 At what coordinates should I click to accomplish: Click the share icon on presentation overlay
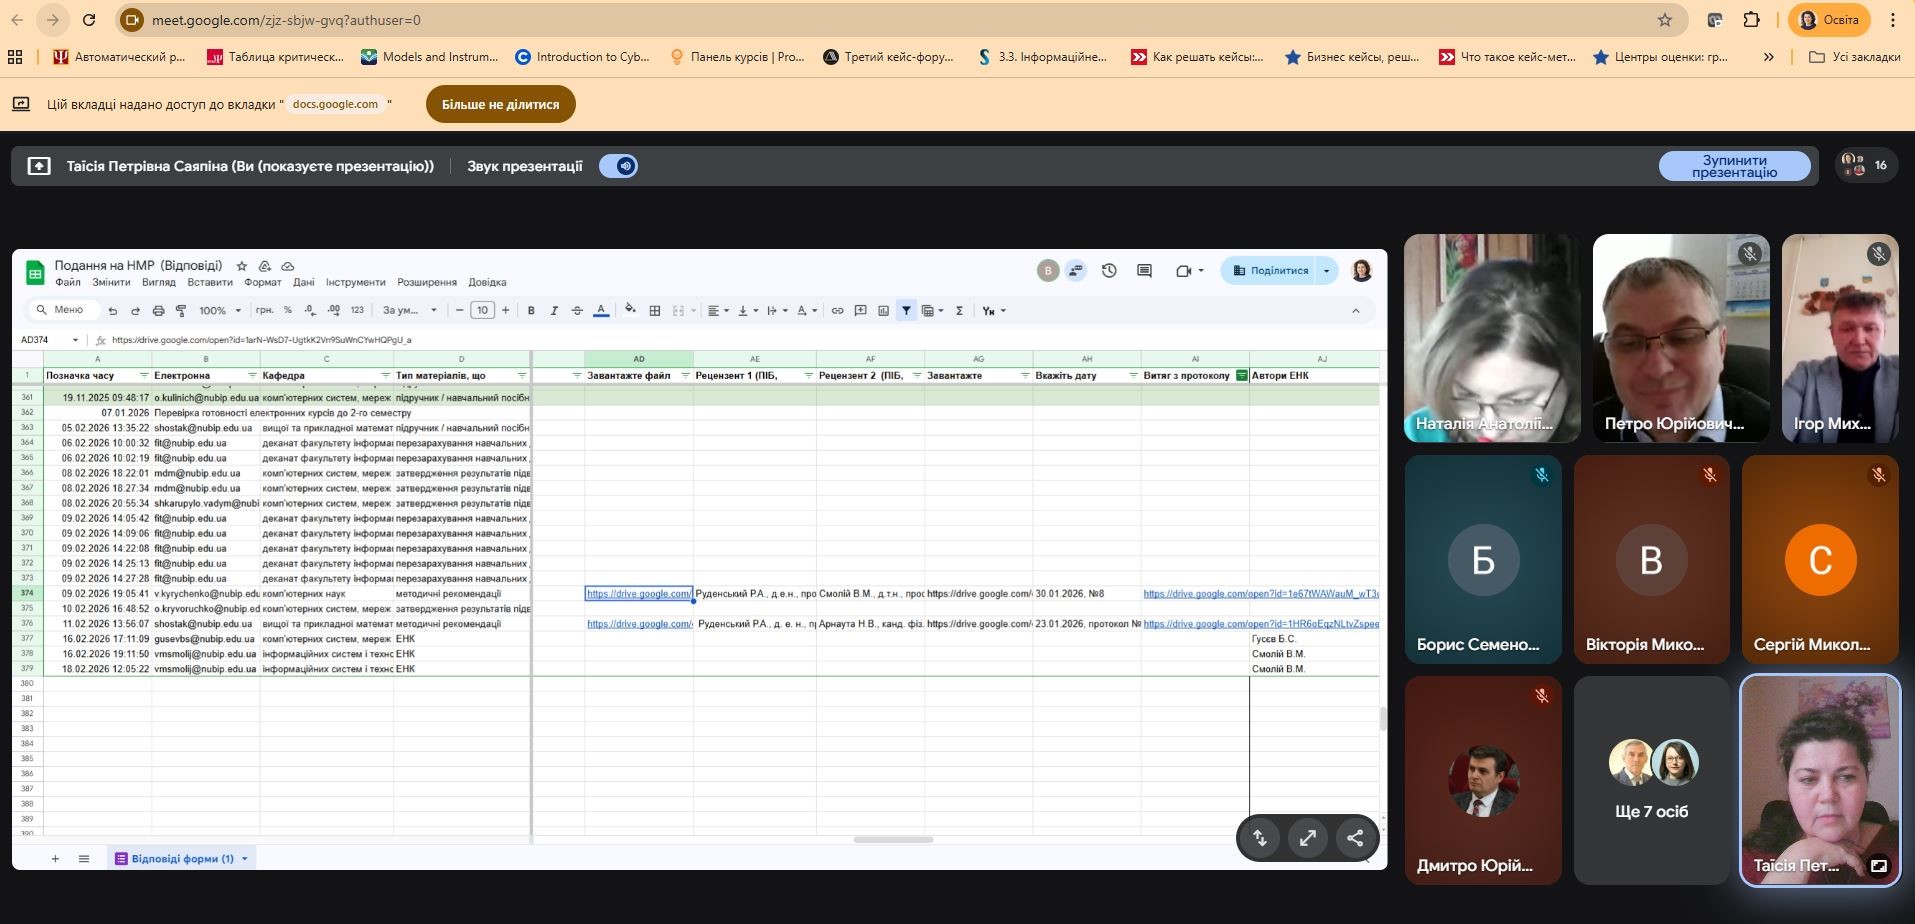coord(1355,839)
